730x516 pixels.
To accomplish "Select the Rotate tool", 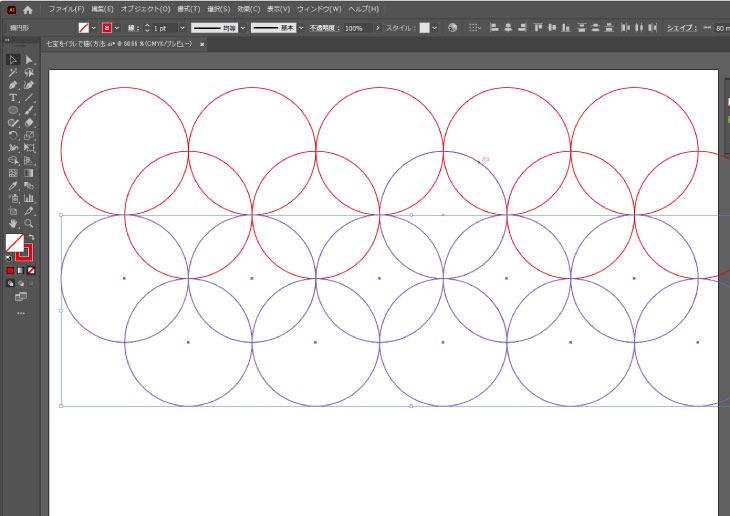I will point(13,135).
